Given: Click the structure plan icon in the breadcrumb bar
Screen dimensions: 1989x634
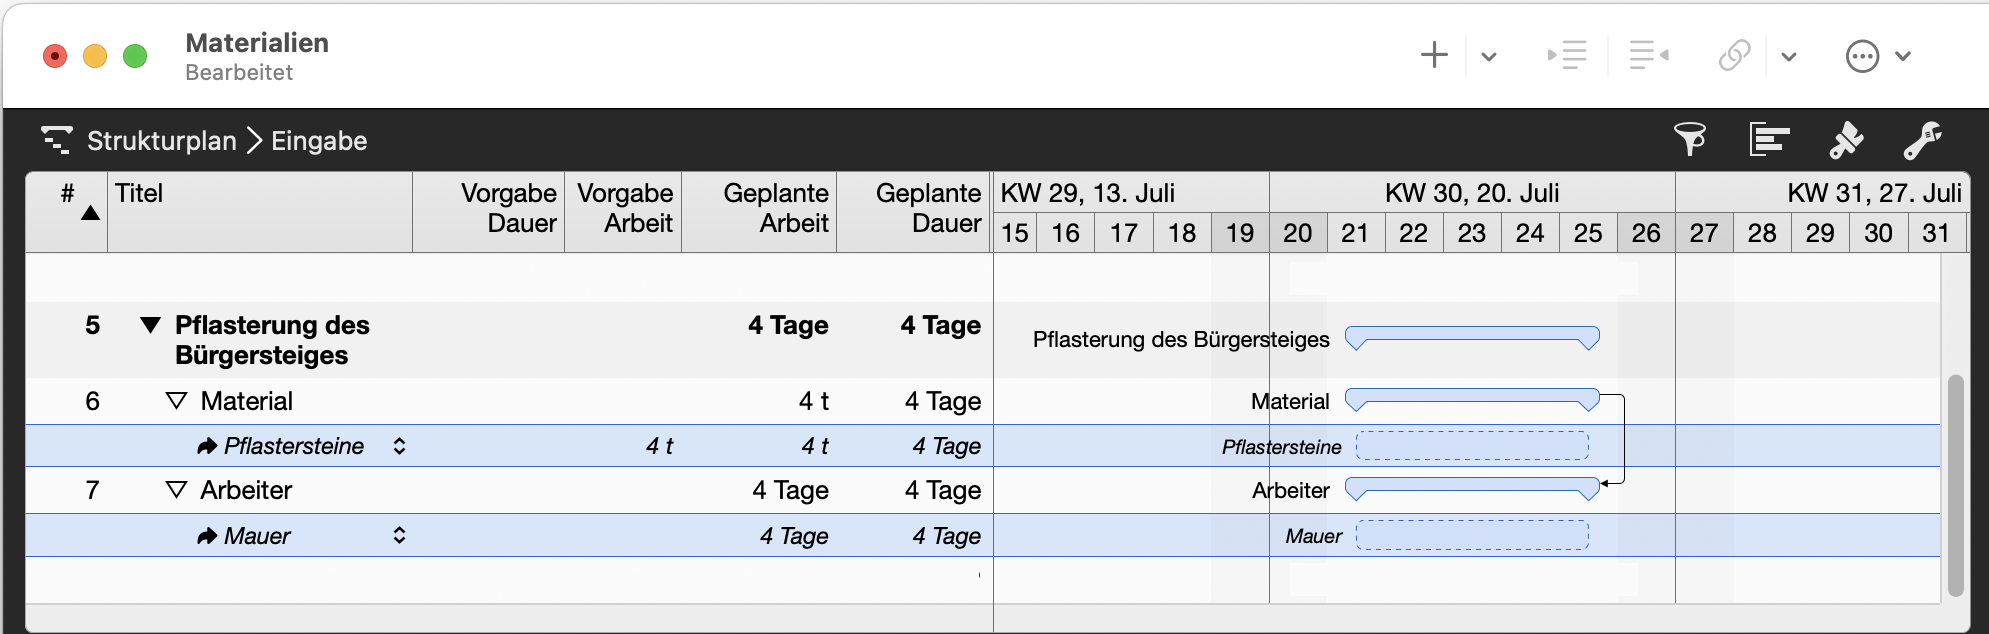Looking at the screenshot, I should [57, 140].
